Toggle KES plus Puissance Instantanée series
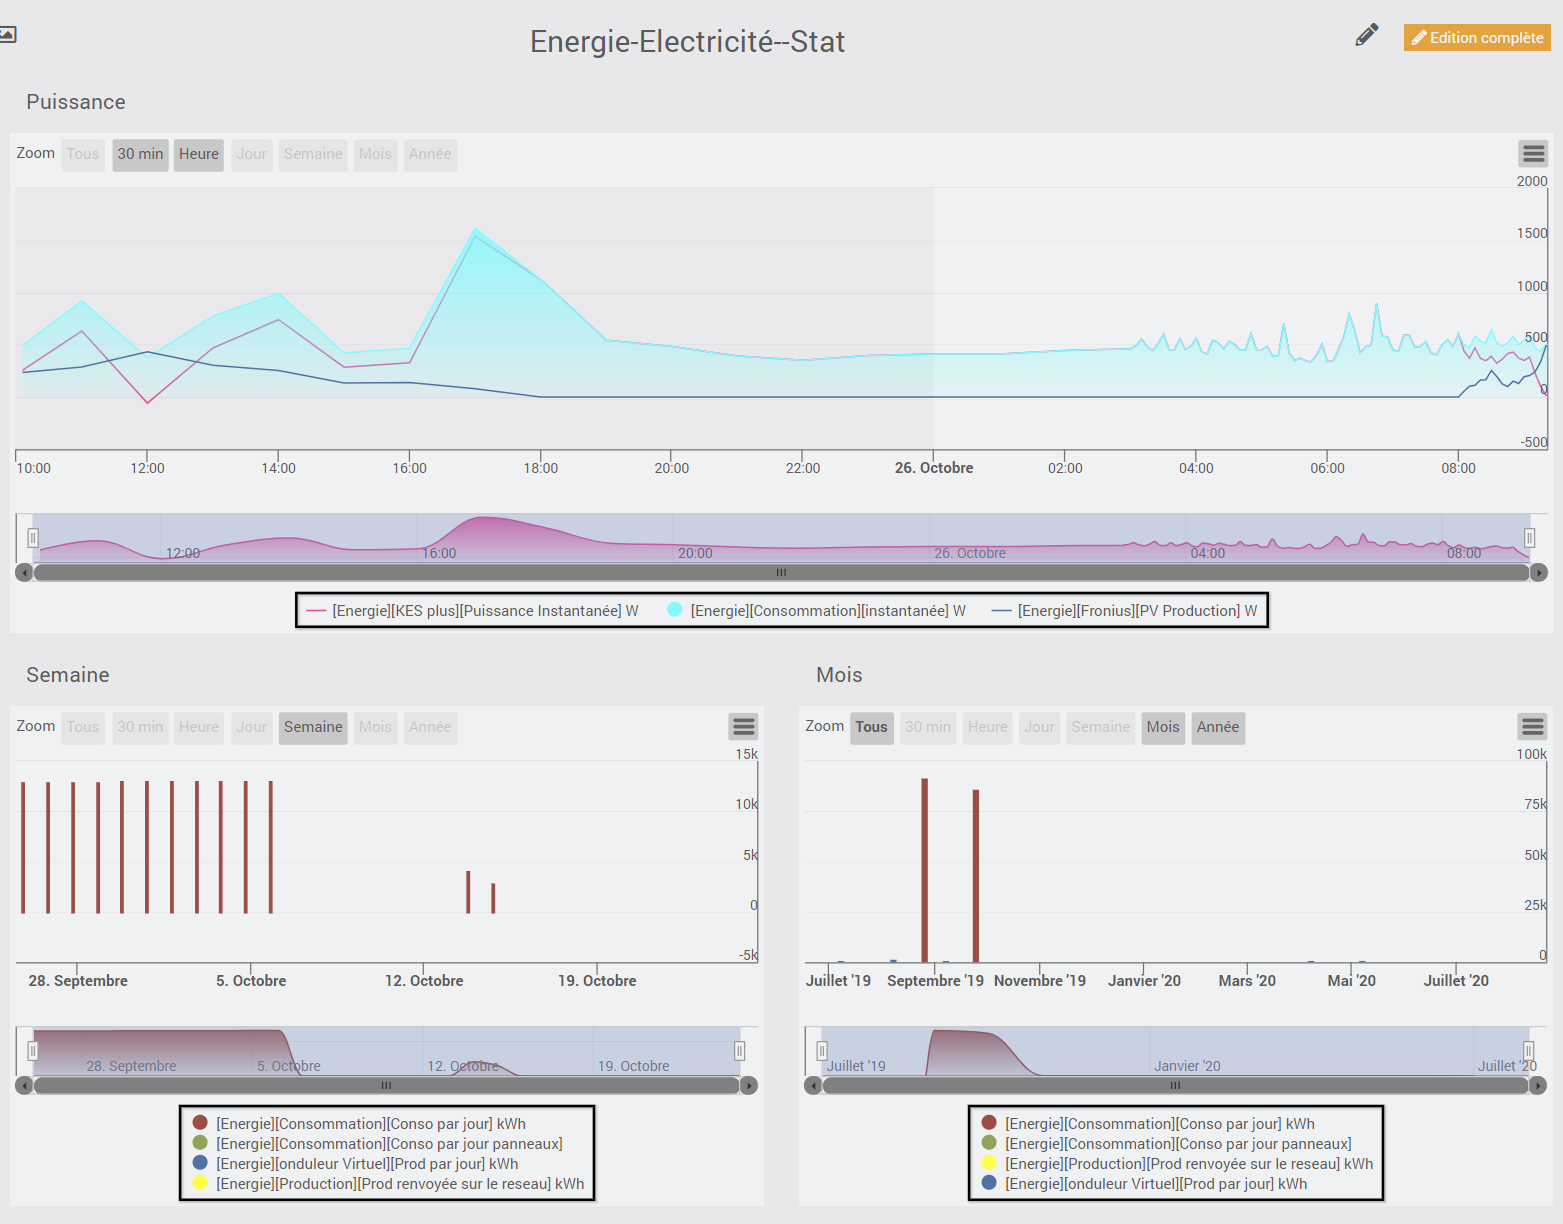The height and width of the screenshot is (1224, 1563). click(x=472, y=611)
